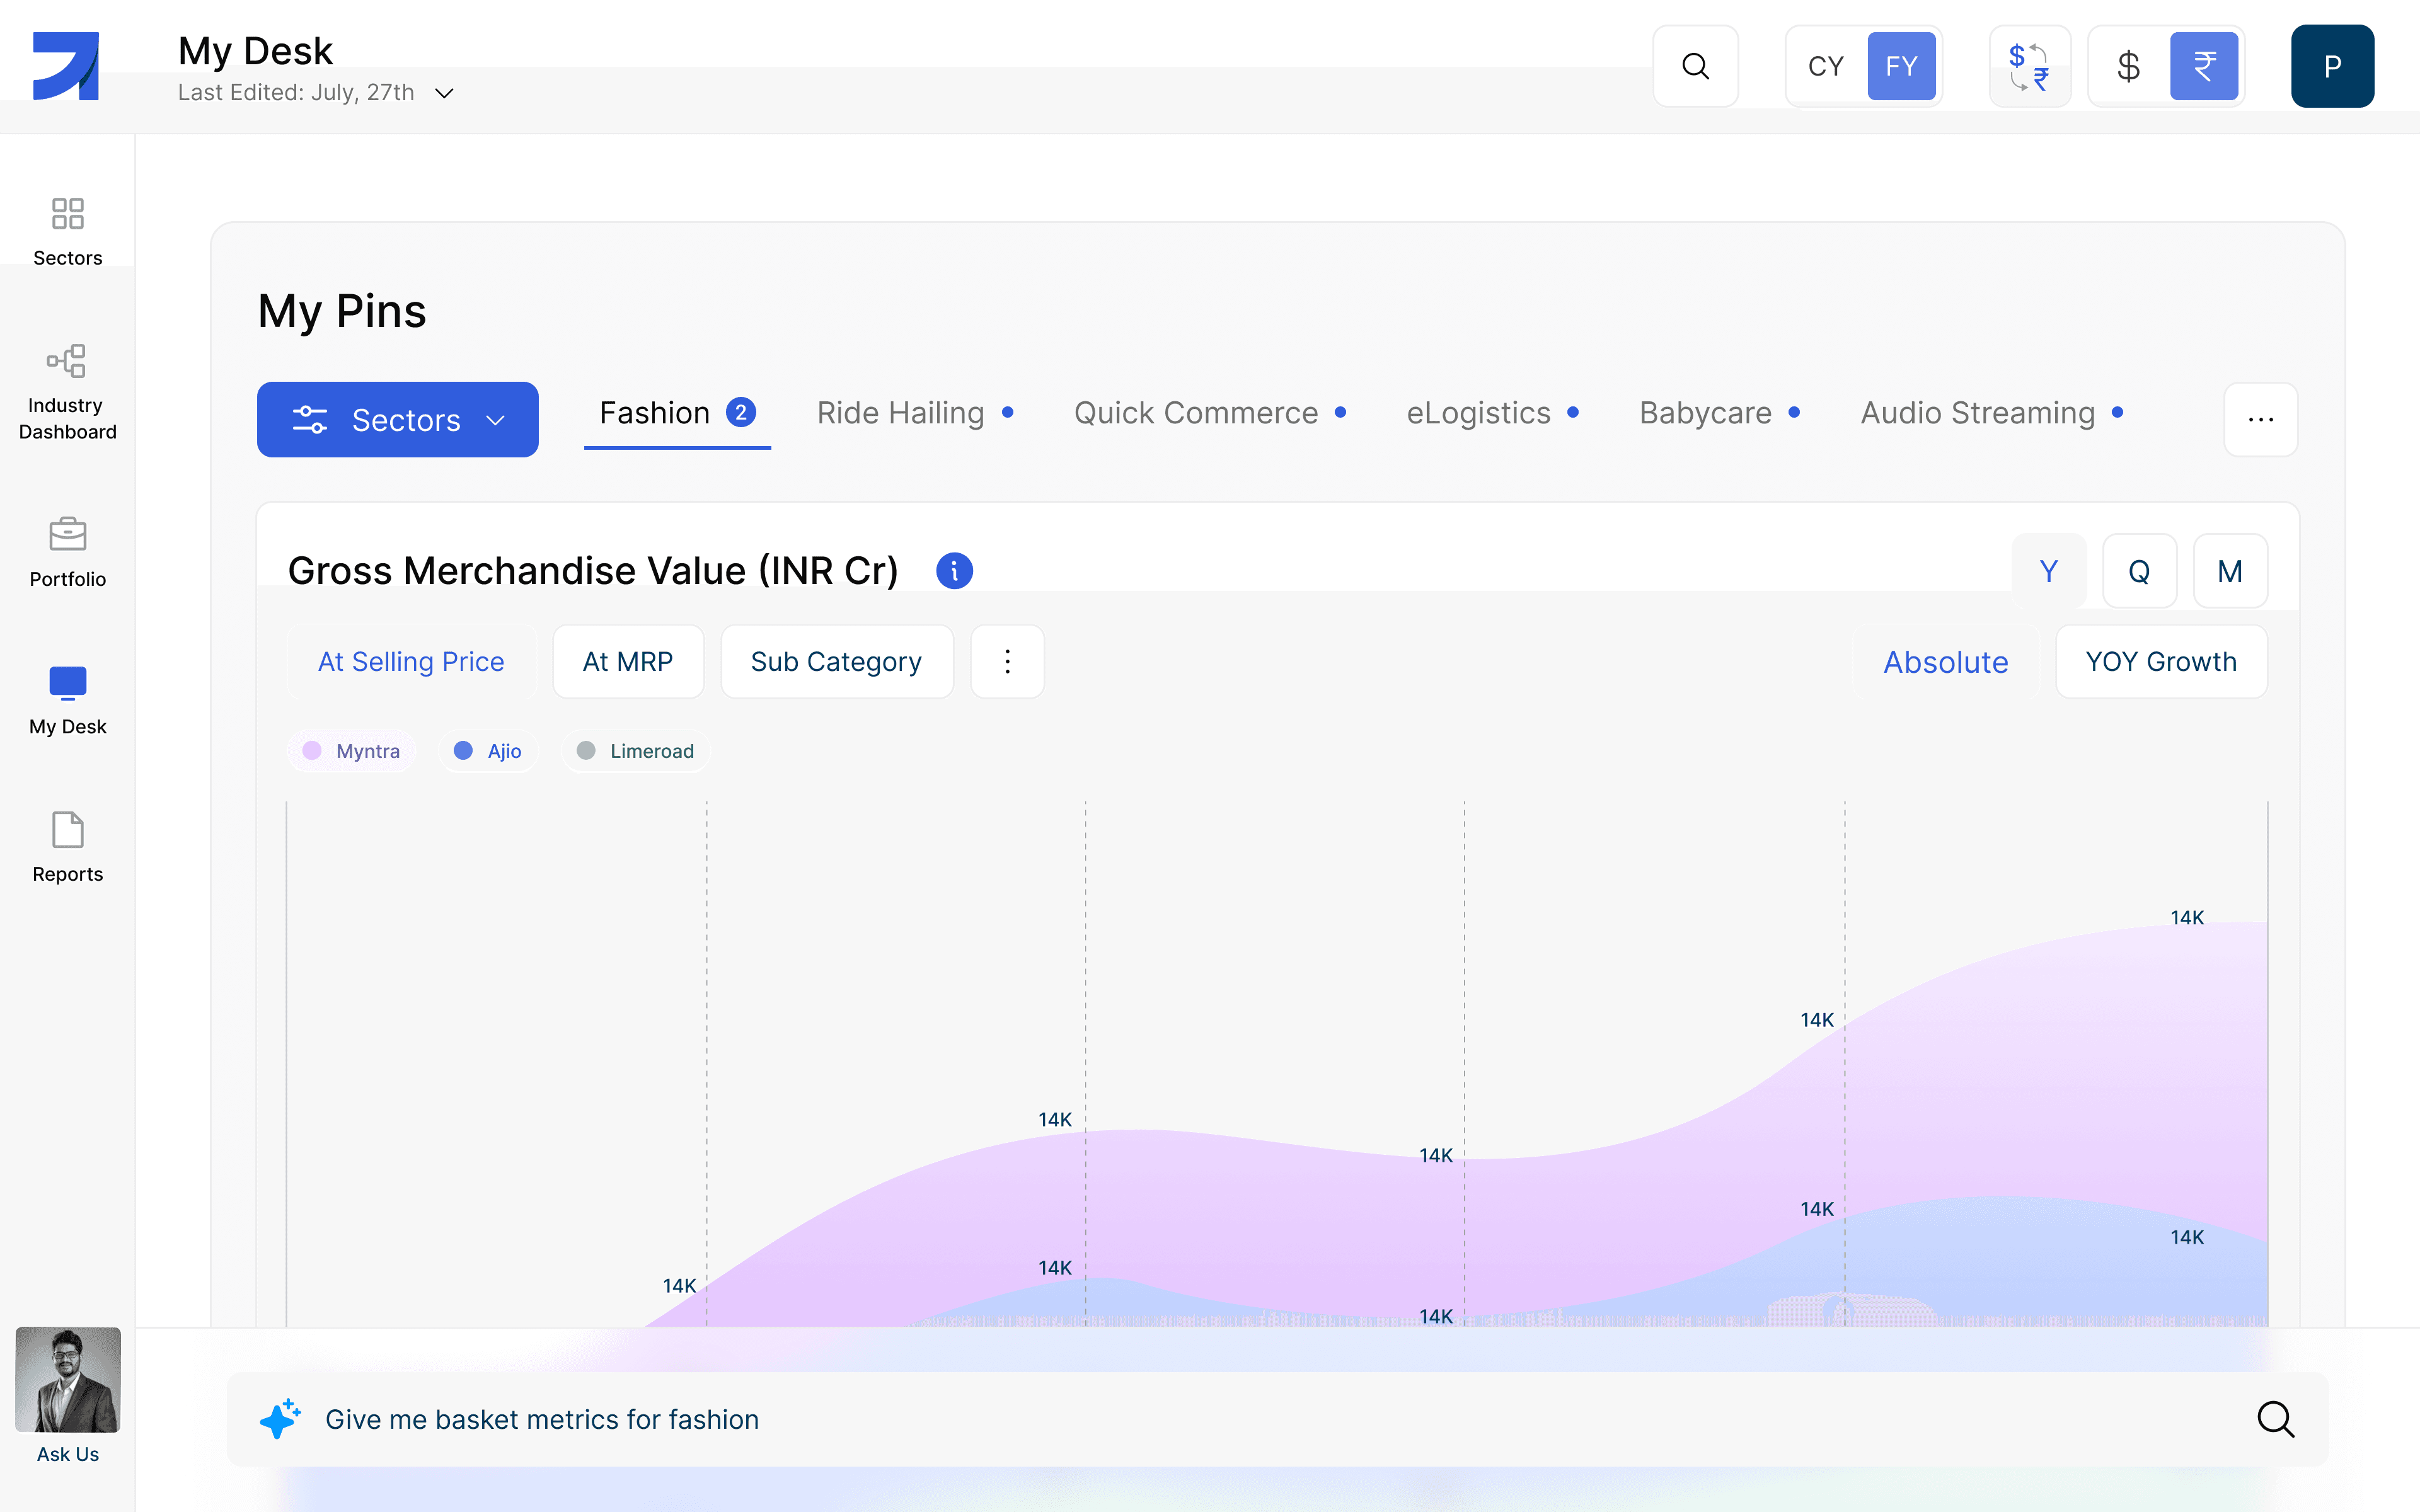The image size is (2420, 1512).
Task: Open the Sub Category dropdown
Action: pos(836,662)
